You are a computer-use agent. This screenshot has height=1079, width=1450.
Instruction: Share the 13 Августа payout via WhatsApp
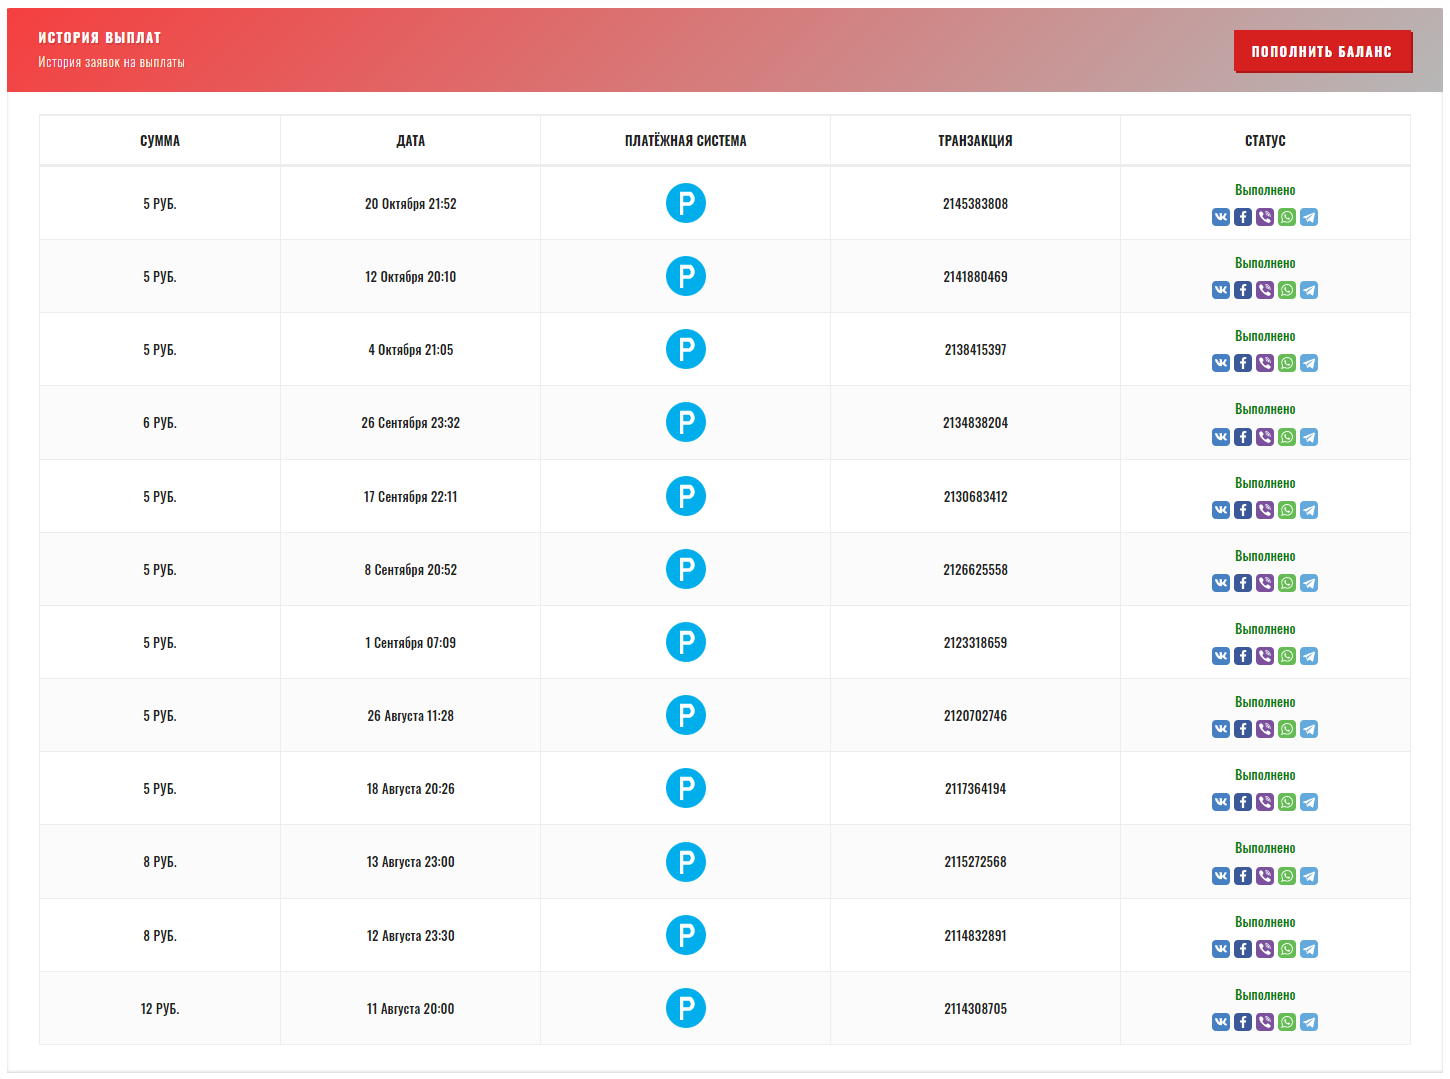1287,876
